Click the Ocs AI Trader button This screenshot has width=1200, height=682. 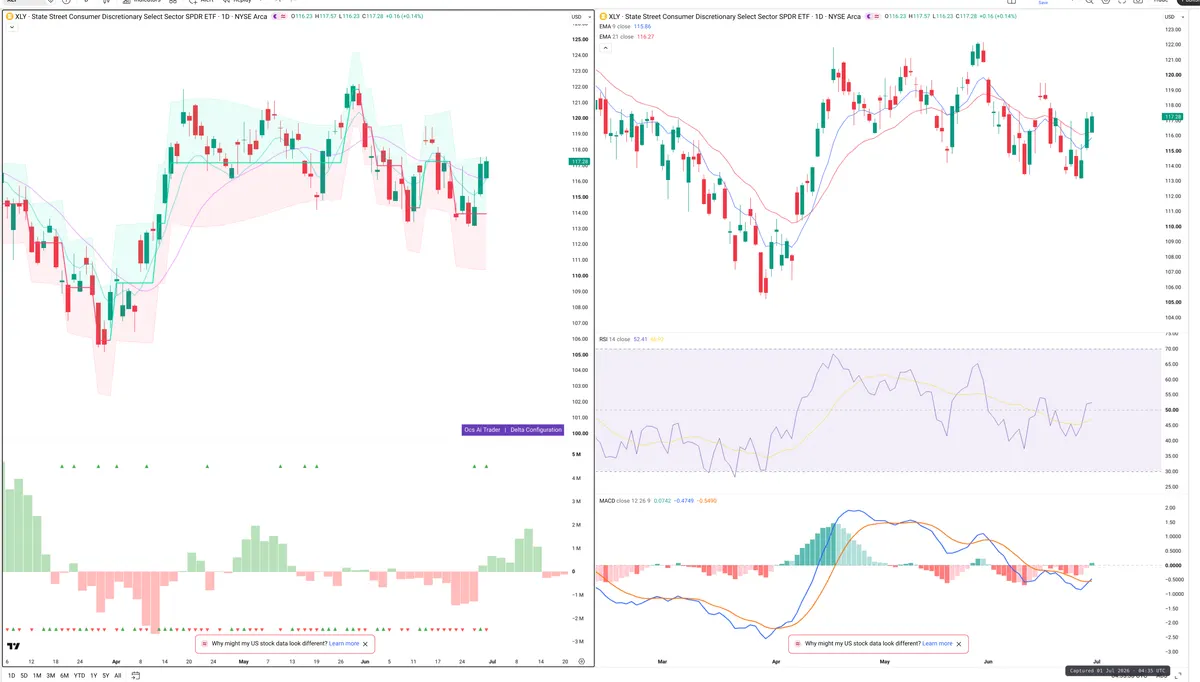pyautogui.click(x=483, y=430)
